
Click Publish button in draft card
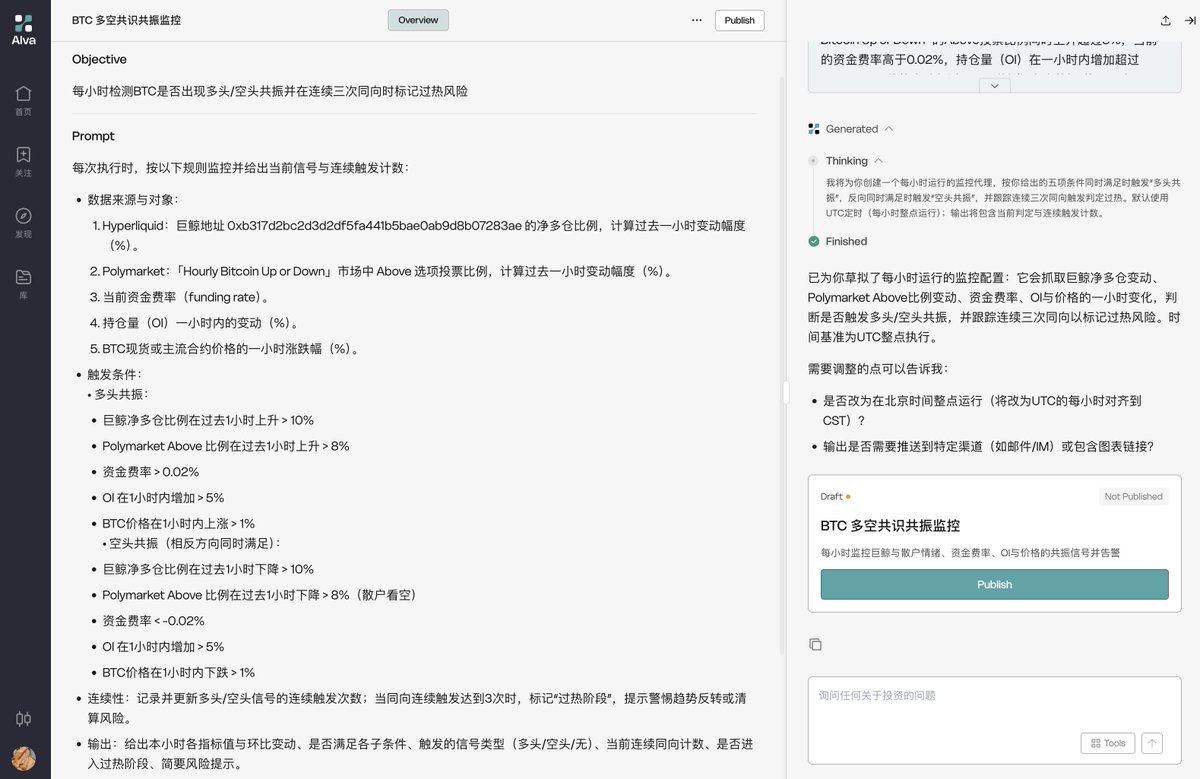pyautogui.click(x=994, y=584)
